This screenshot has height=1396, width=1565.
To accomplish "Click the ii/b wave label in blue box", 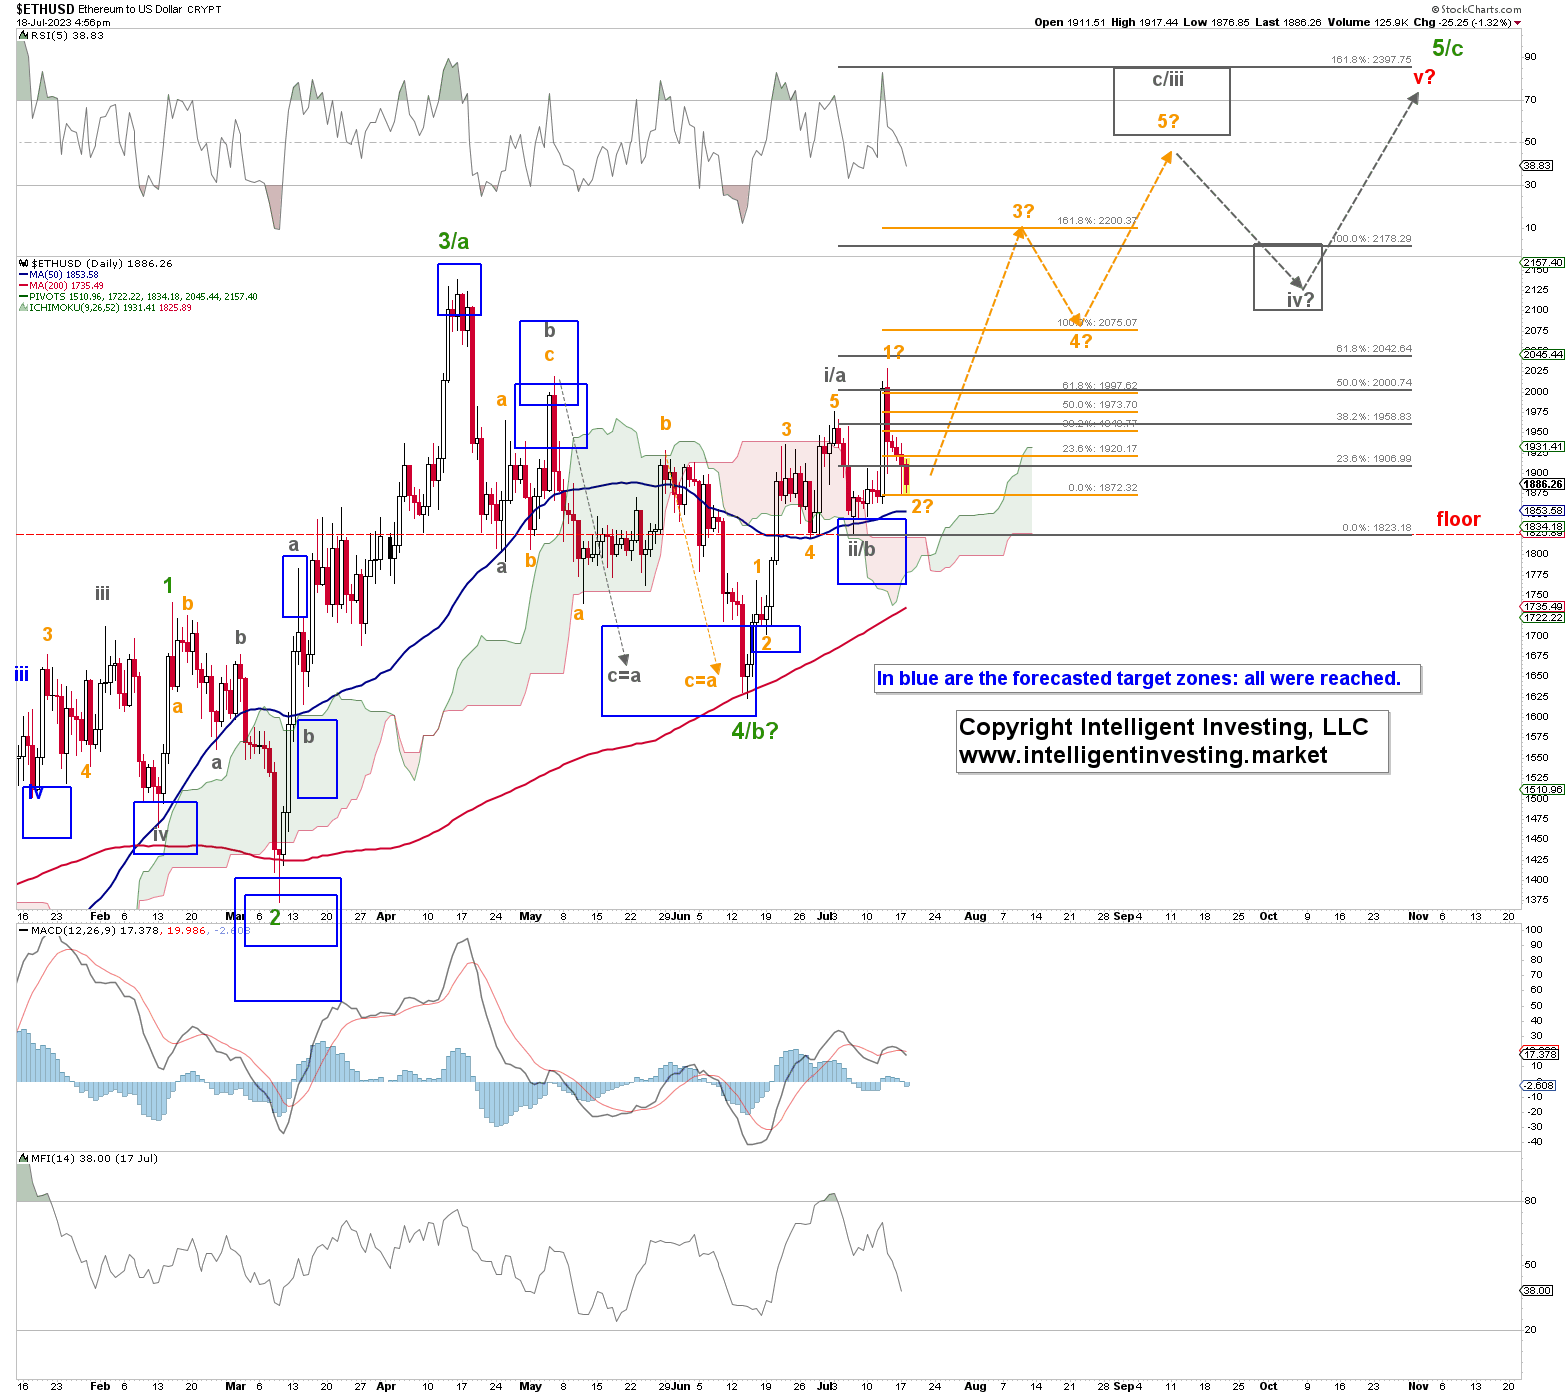I will (861, 549).
